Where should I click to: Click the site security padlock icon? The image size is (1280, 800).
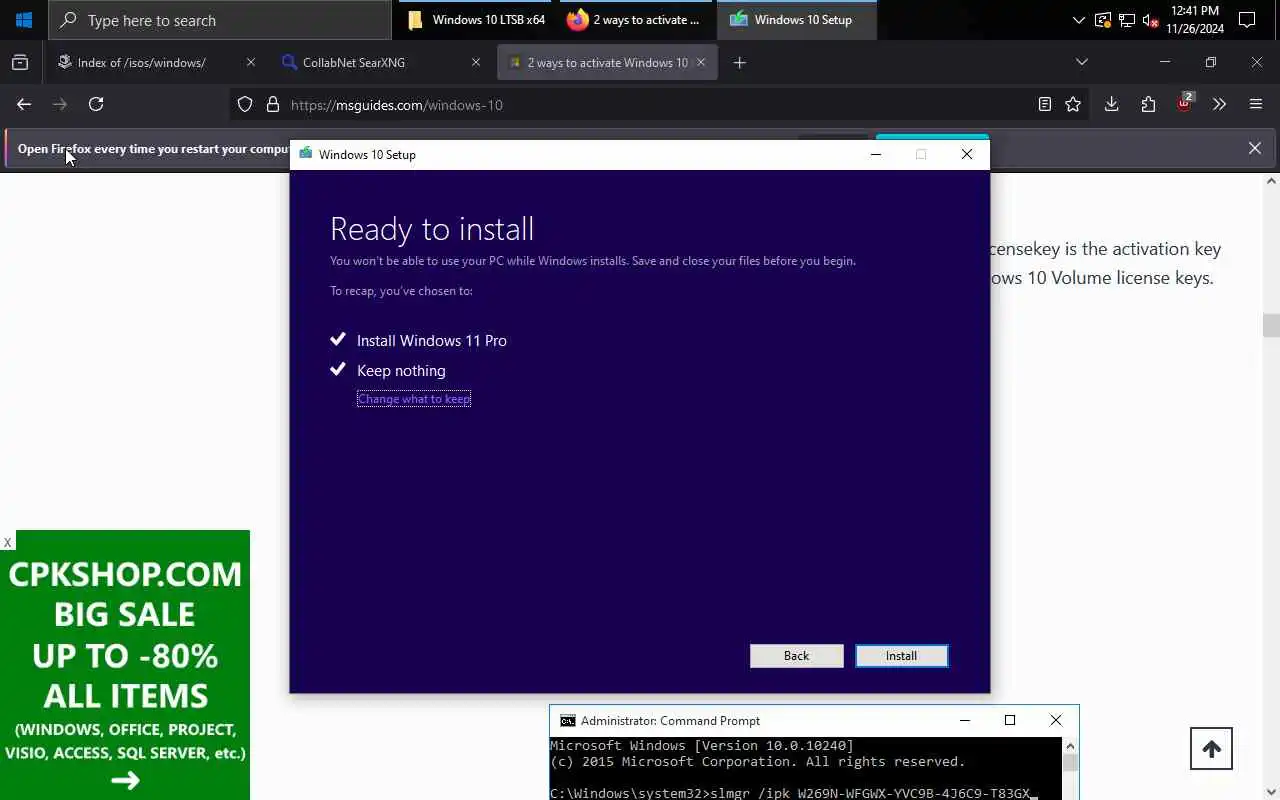tap(272, 104)
